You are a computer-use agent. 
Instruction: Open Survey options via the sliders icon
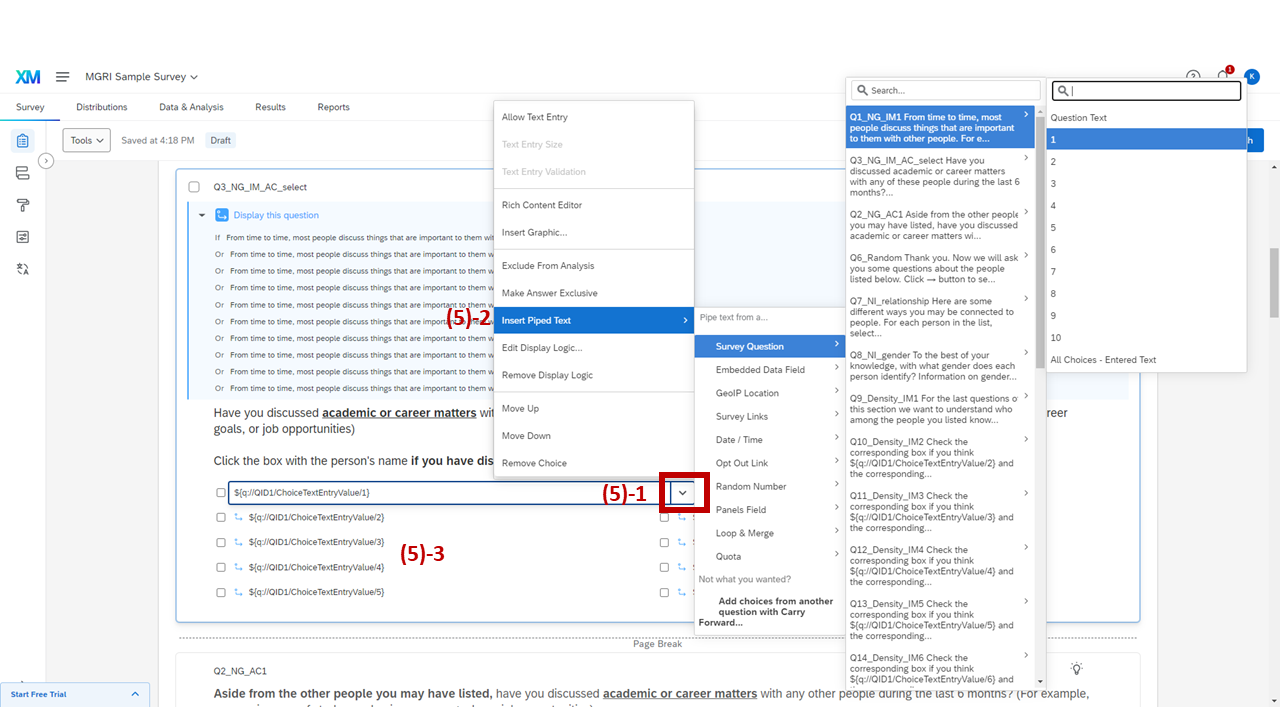[22, 236]
